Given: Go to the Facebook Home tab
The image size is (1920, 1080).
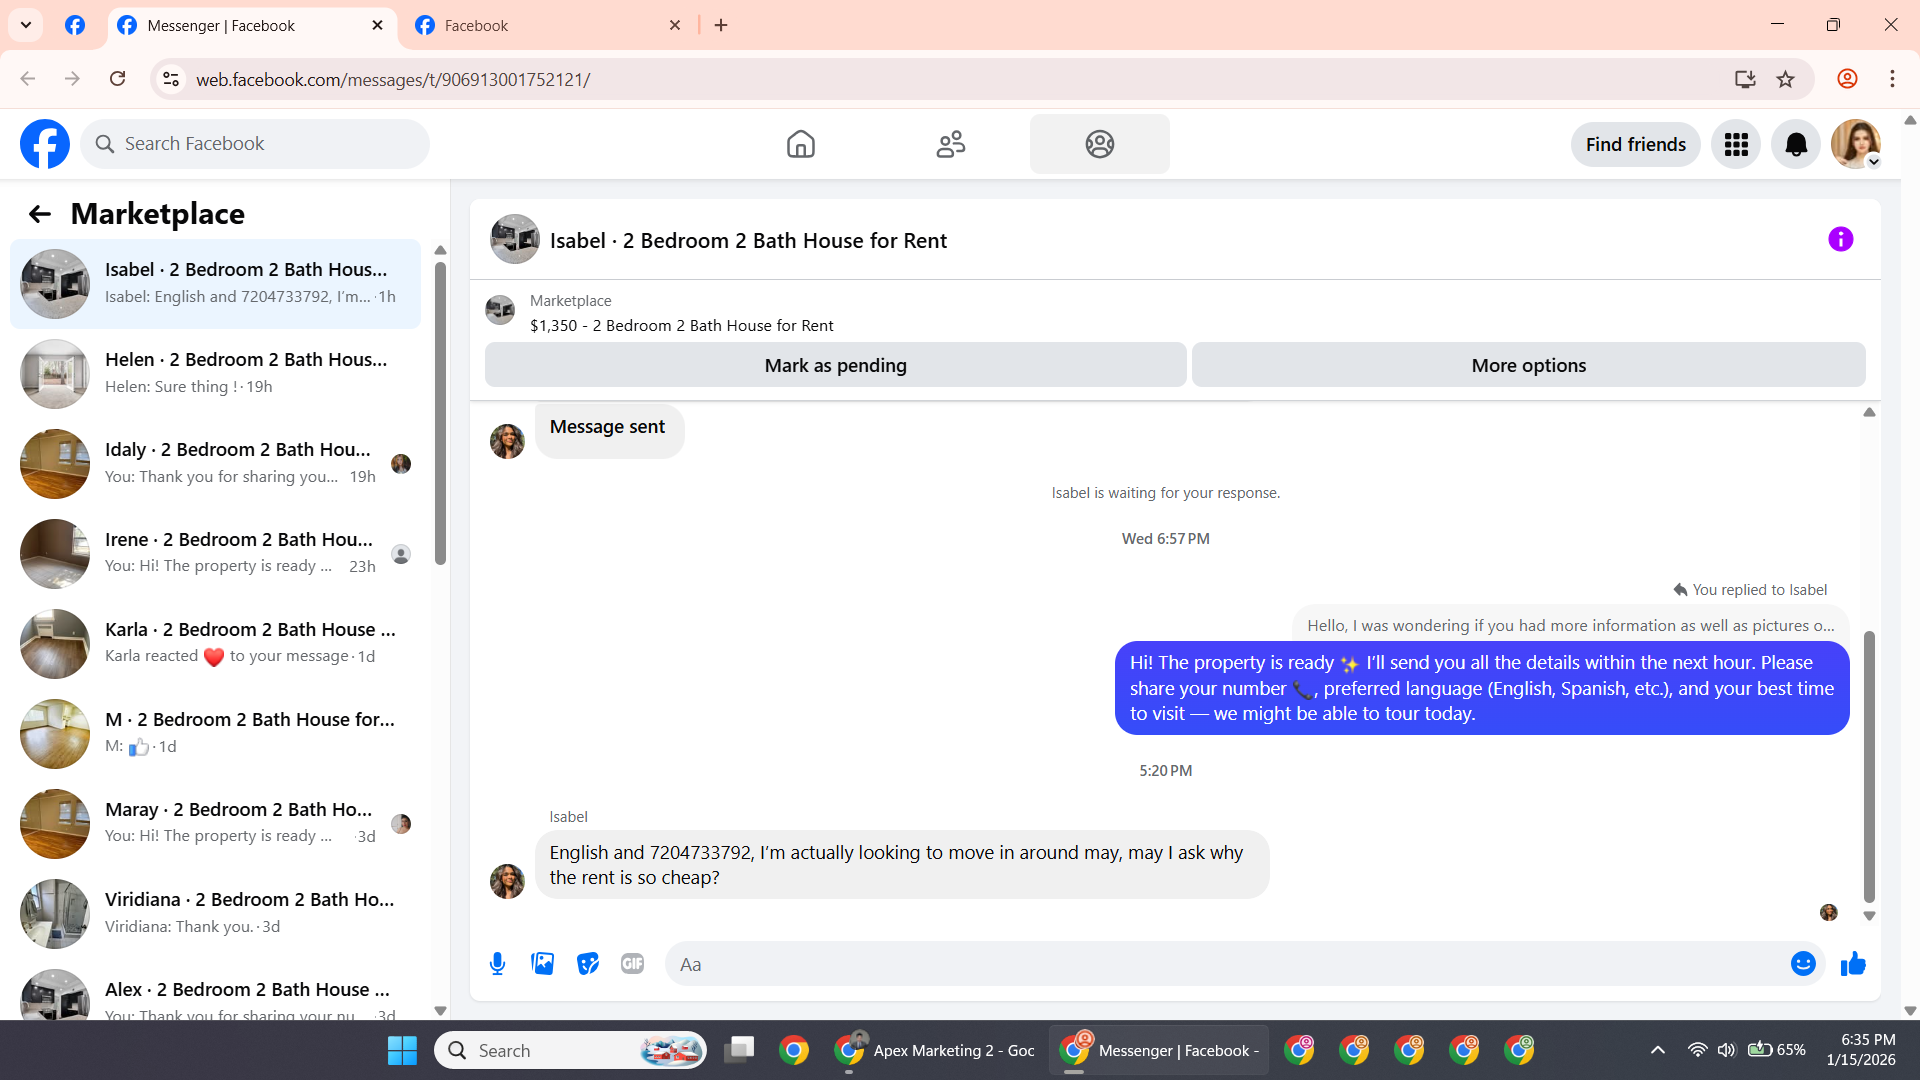Looking at the screenshot, I should [x=800, y=144].
